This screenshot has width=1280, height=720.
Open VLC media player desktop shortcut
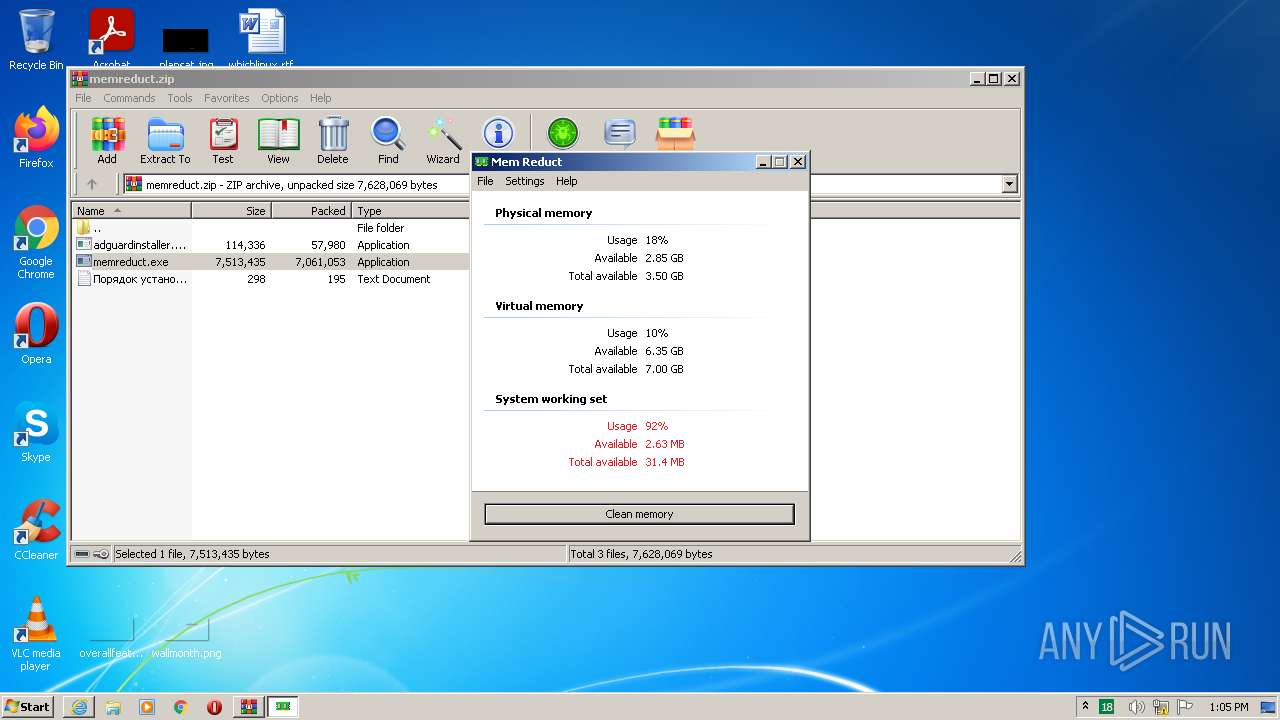click(x=36, y=634)
